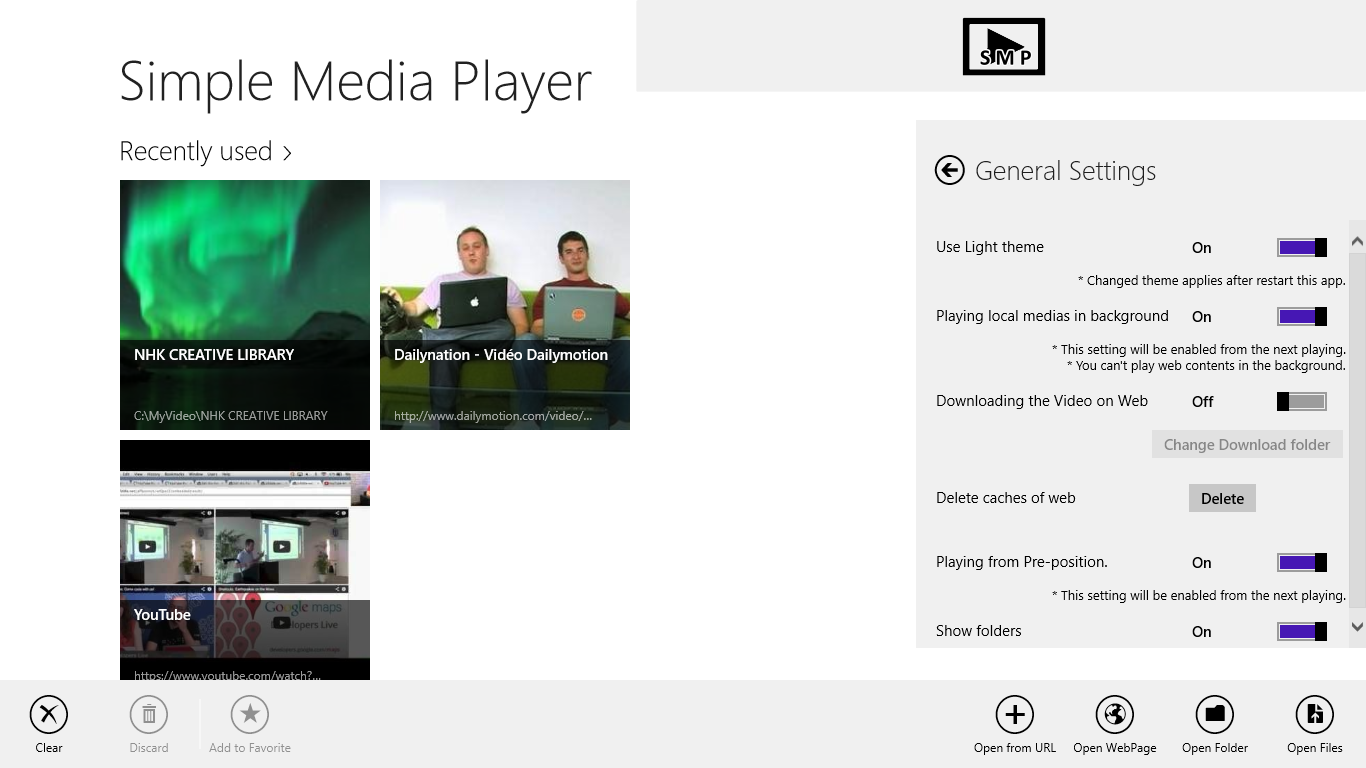The height and width of the screenshot is (768, 1366).
Task: Click the Open WebPage globe icon
Action: [1115, 715]
